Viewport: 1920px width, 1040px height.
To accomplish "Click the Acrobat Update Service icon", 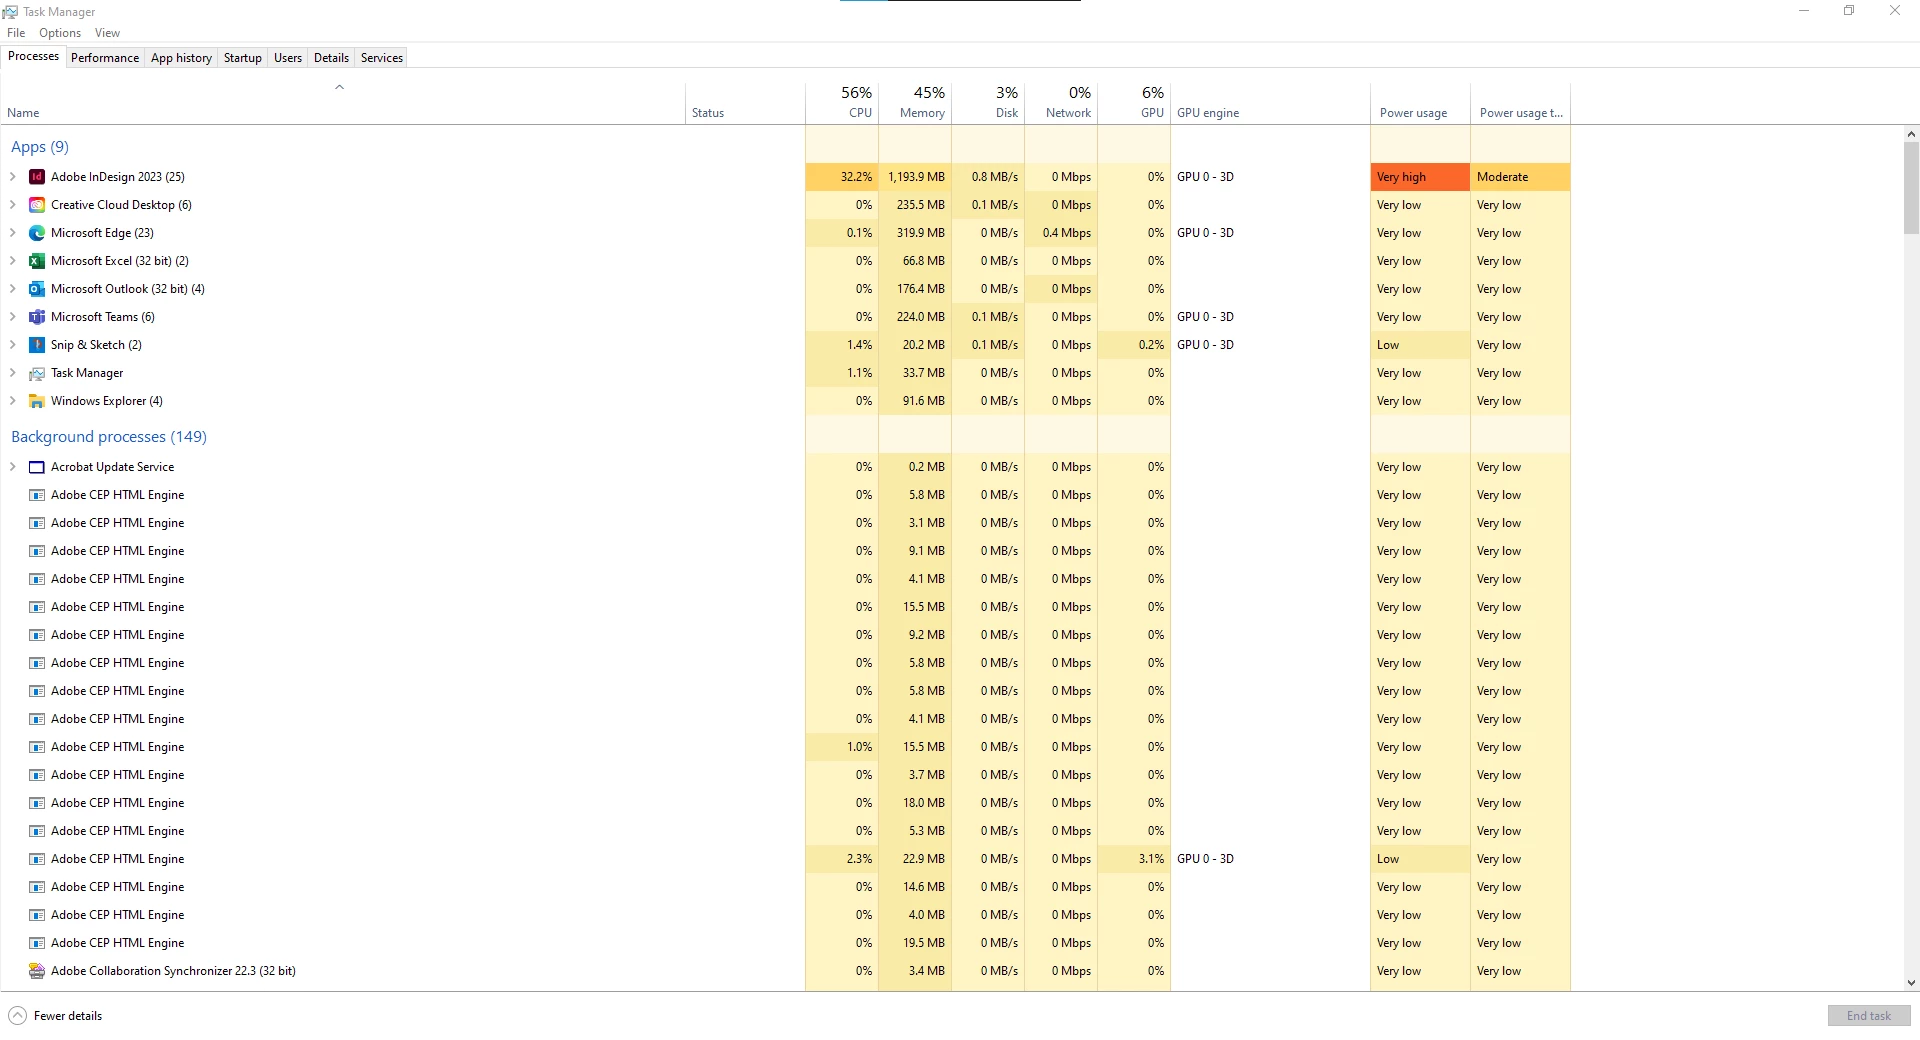I will (37, 467).
